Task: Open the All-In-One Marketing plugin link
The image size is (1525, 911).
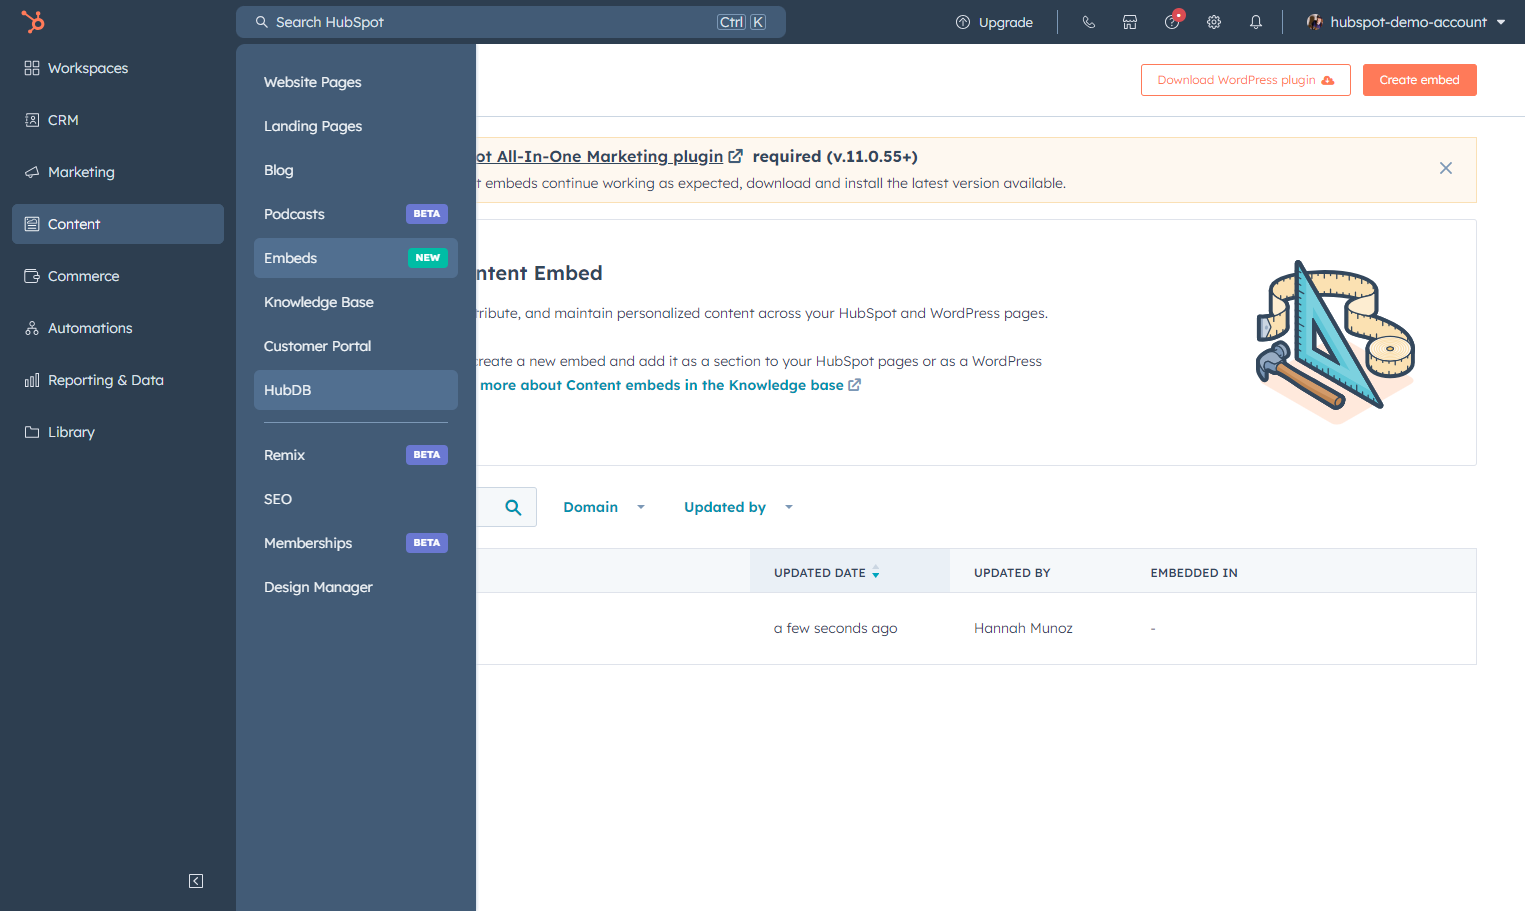Action: (x=610, y=156)
